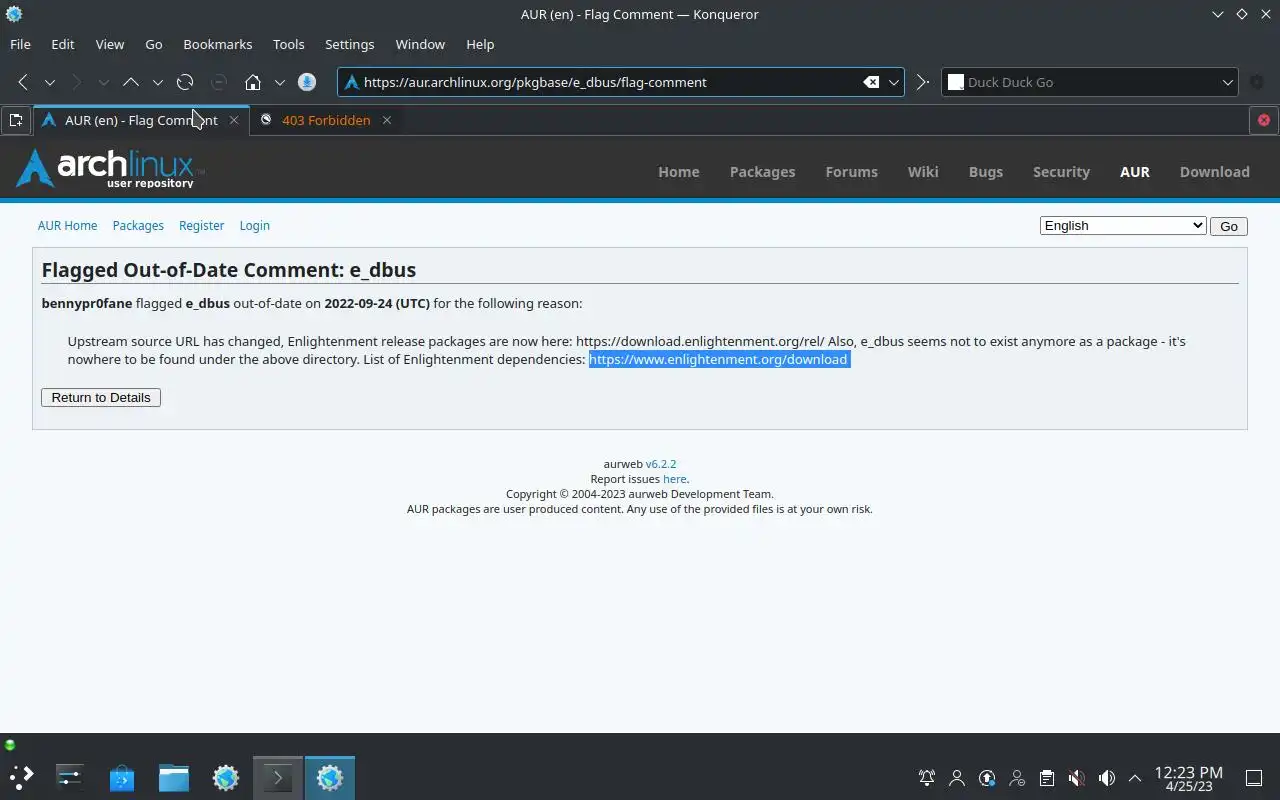Click the system updates tray icon
This screenshot has width=1280, height=800.
point(987,778)
